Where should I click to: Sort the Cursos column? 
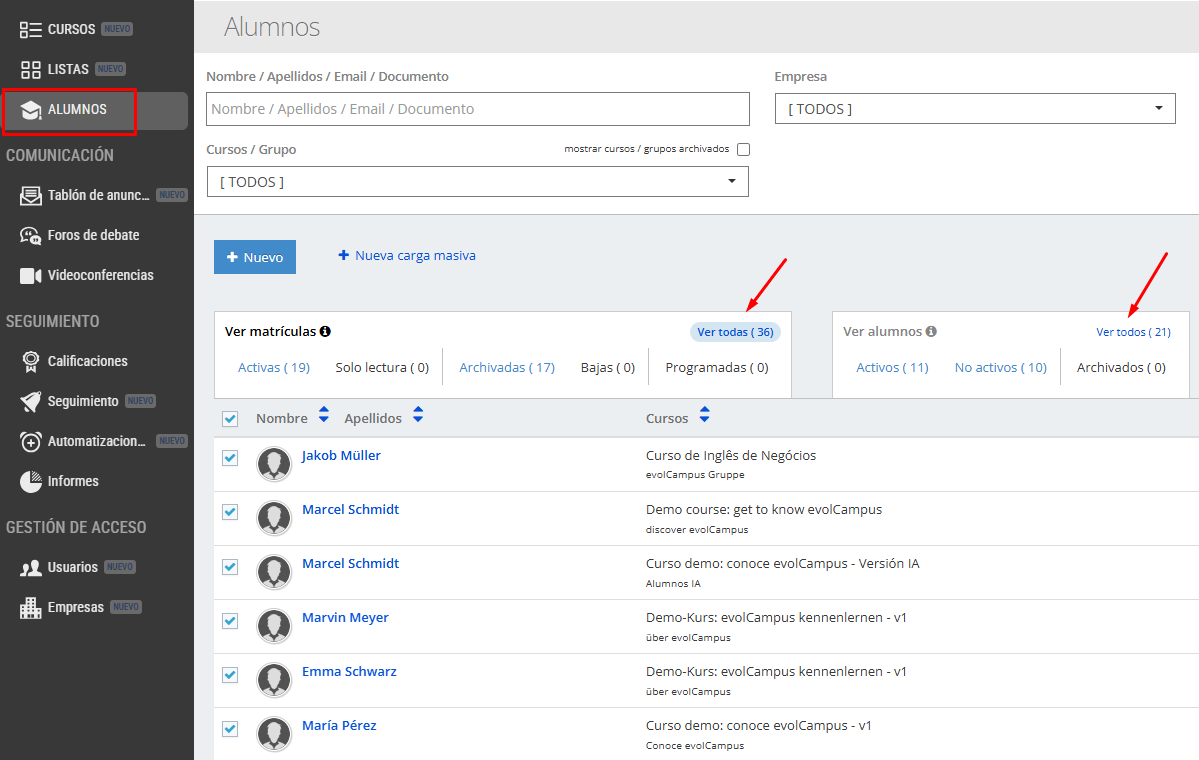tap(705, 414)
